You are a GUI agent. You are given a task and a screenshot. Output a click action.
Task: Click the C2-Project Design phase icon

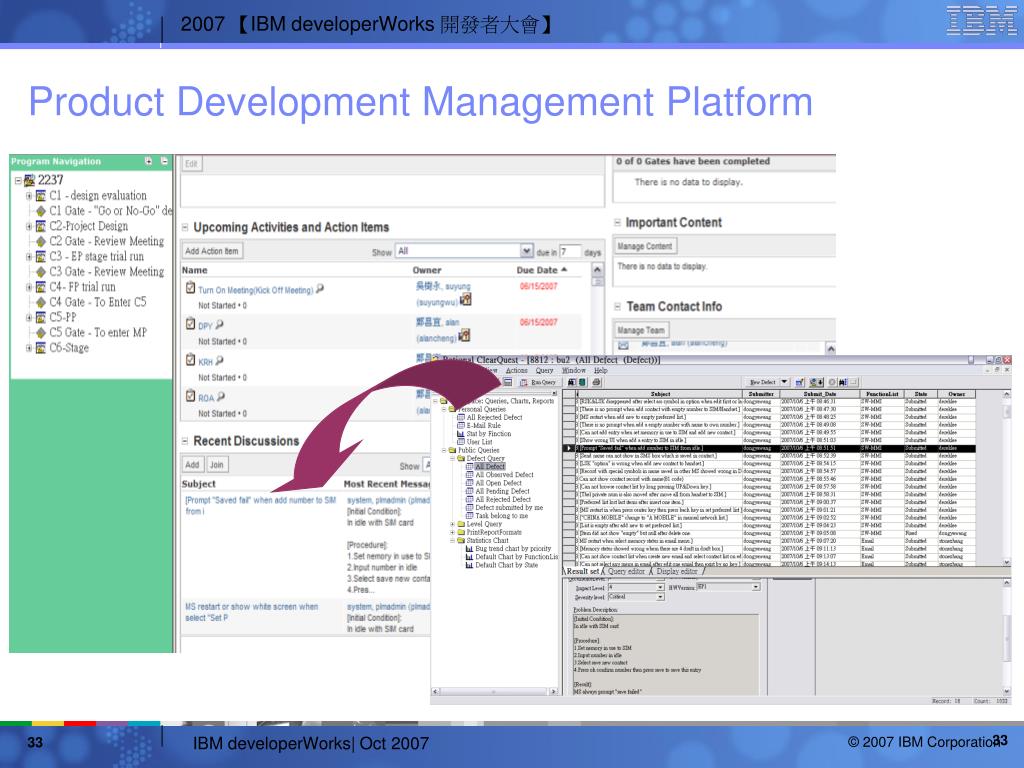[x=41, y=226]
